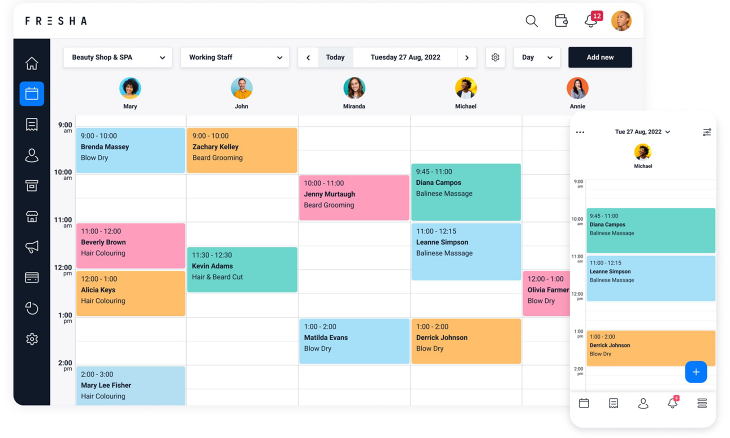
Task: Open the Clients person icon in sidebar
Action: [x=32, y=155]
